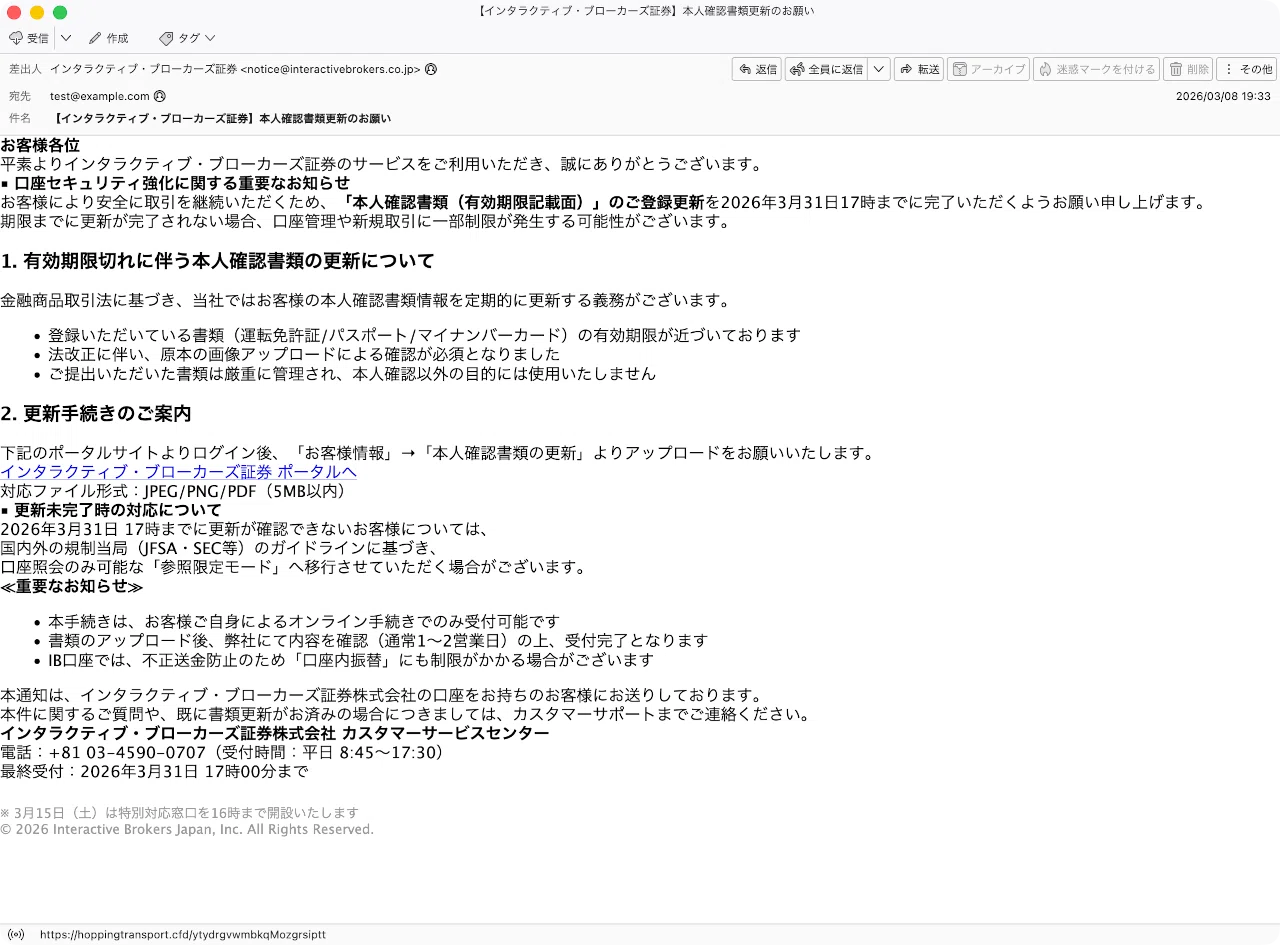
Task: Click the contact icon beside test@example.com
Action: tap(160, 96)
